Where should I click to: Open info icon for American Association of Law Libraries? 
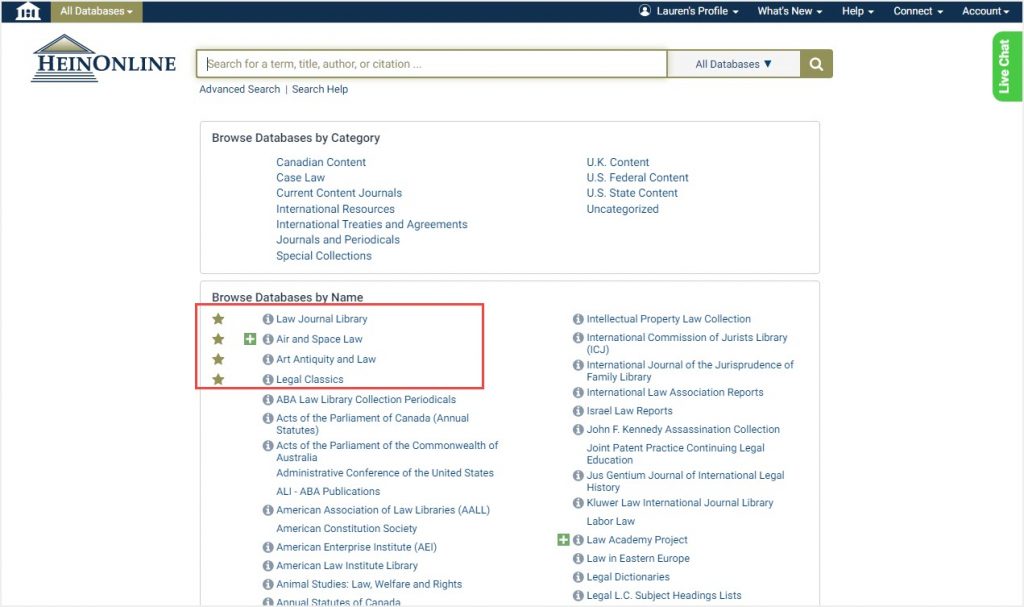tap(268, 510)
